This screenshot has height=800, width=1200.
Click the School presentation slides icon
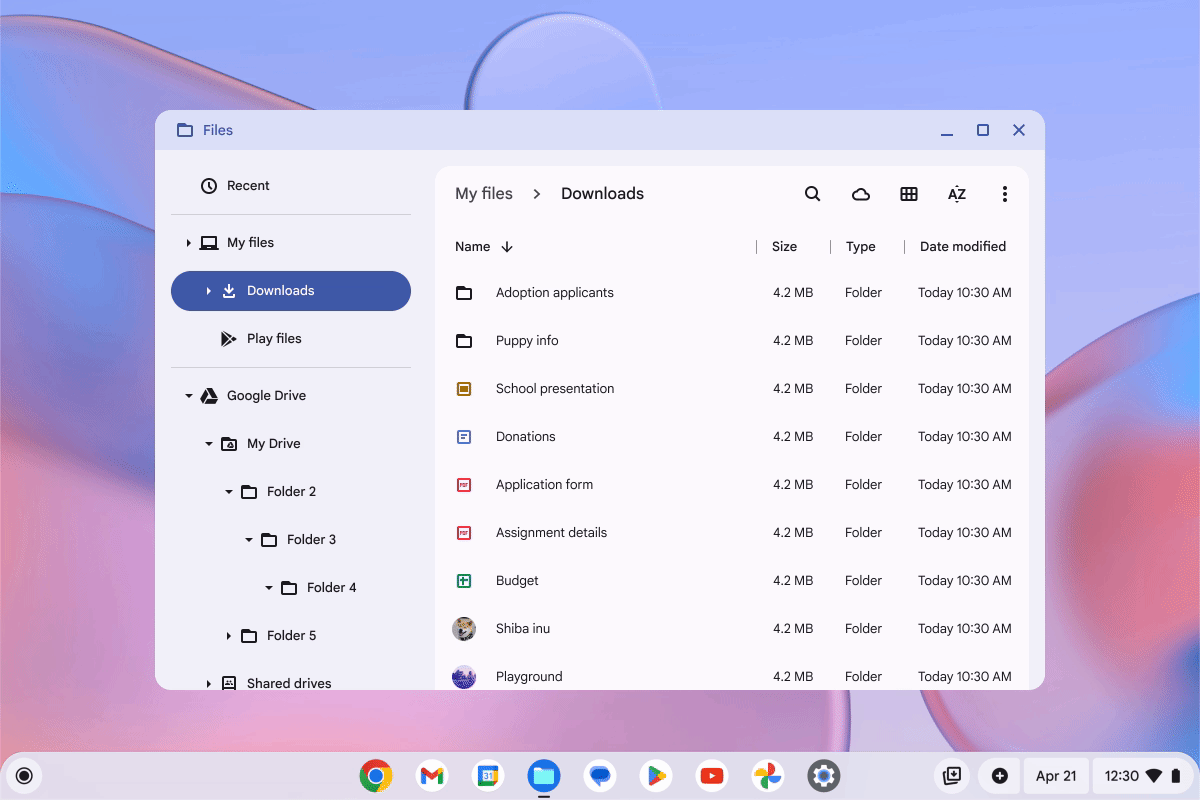[464, 389]
